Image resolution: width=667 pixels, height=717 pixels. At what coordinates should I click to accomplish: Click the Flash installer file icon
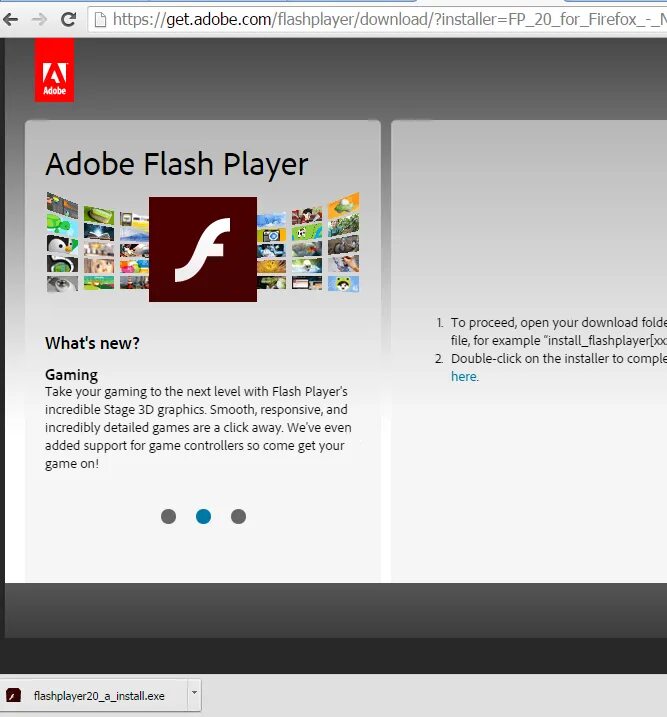coord(13,696)
